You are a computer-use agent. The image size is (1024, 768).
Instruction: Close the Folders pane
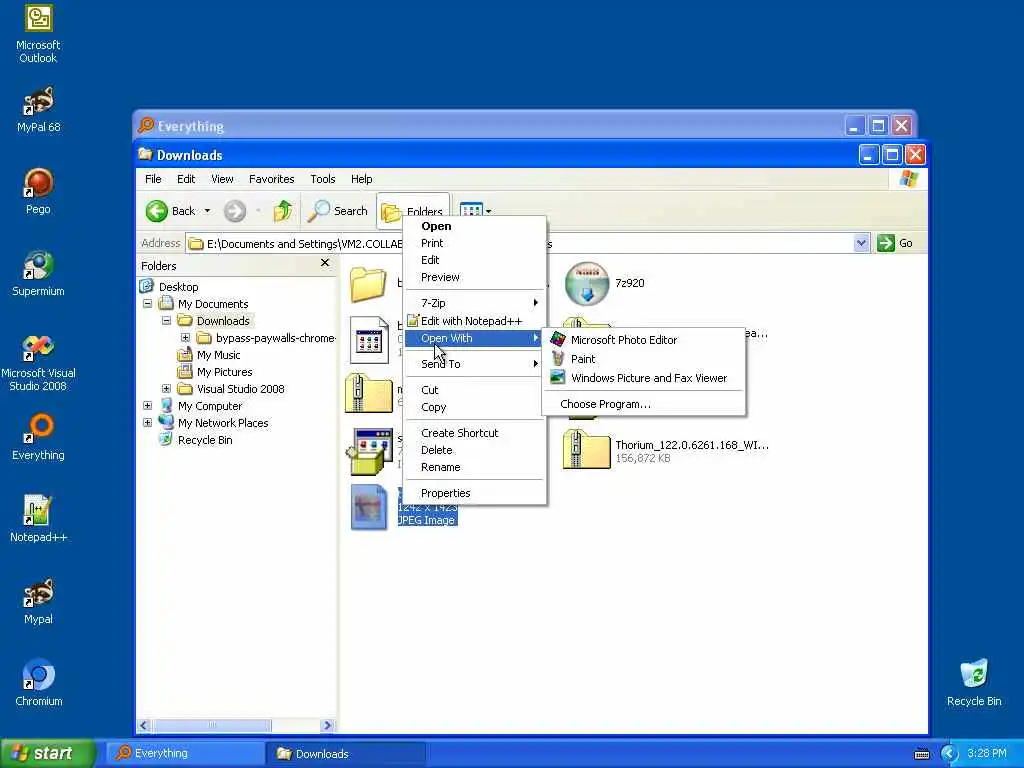(325, 263)
